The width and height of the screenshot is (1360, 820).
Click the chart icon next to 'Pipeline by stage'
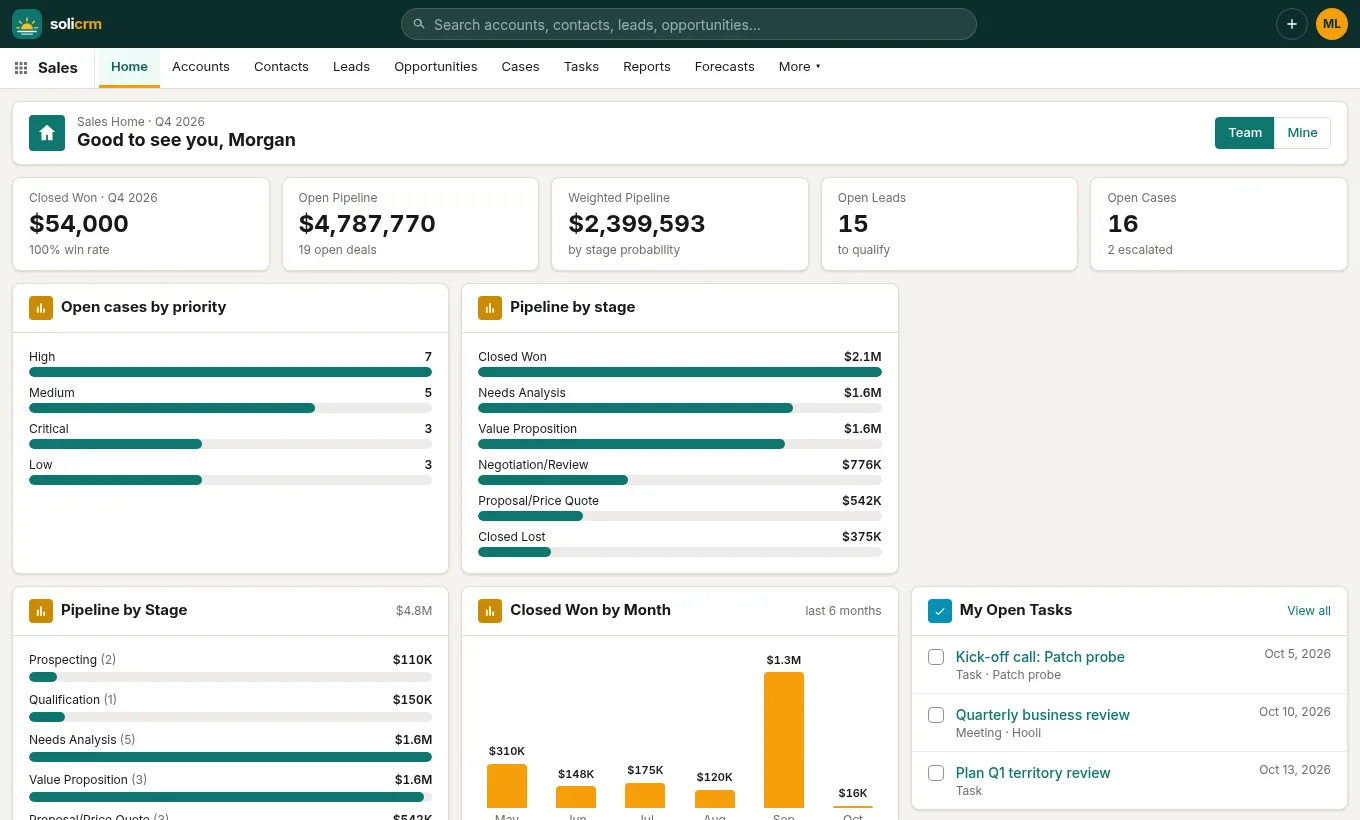click(490, 308)
